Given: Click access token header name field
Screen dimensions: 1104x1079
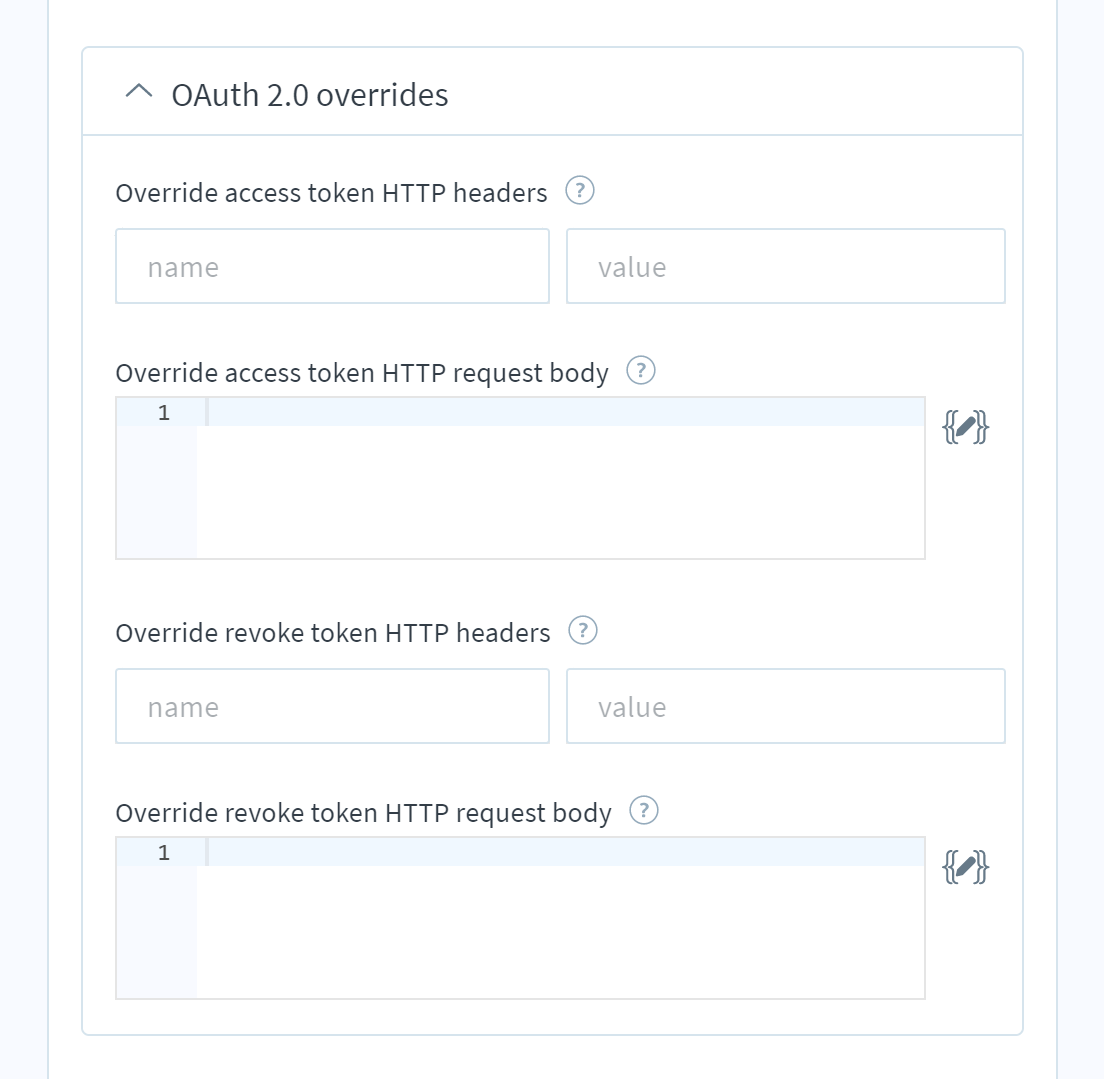Looking at the screenshot, I should [332, 266].
